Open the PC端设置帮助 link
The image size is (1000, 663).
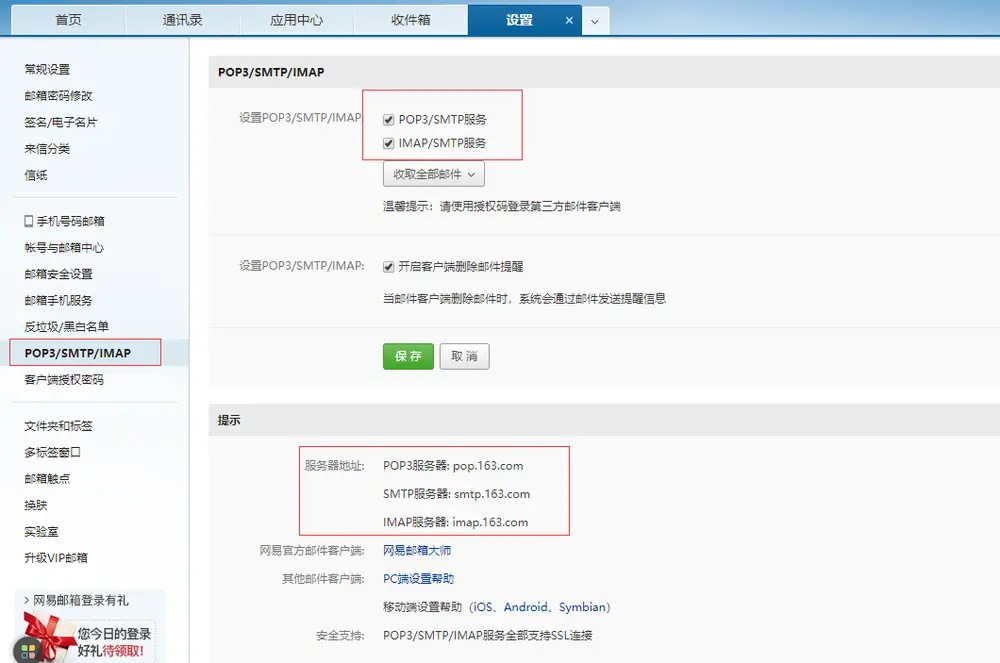[x=414, y=577]
